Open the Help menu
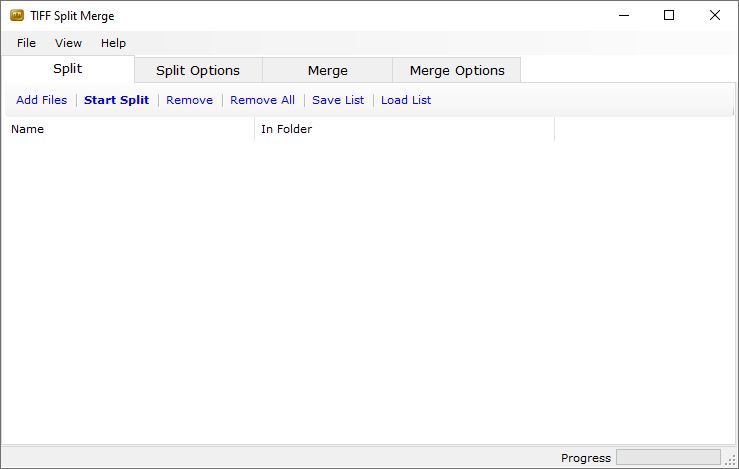 pyautogui.click(x=113, y=43)
